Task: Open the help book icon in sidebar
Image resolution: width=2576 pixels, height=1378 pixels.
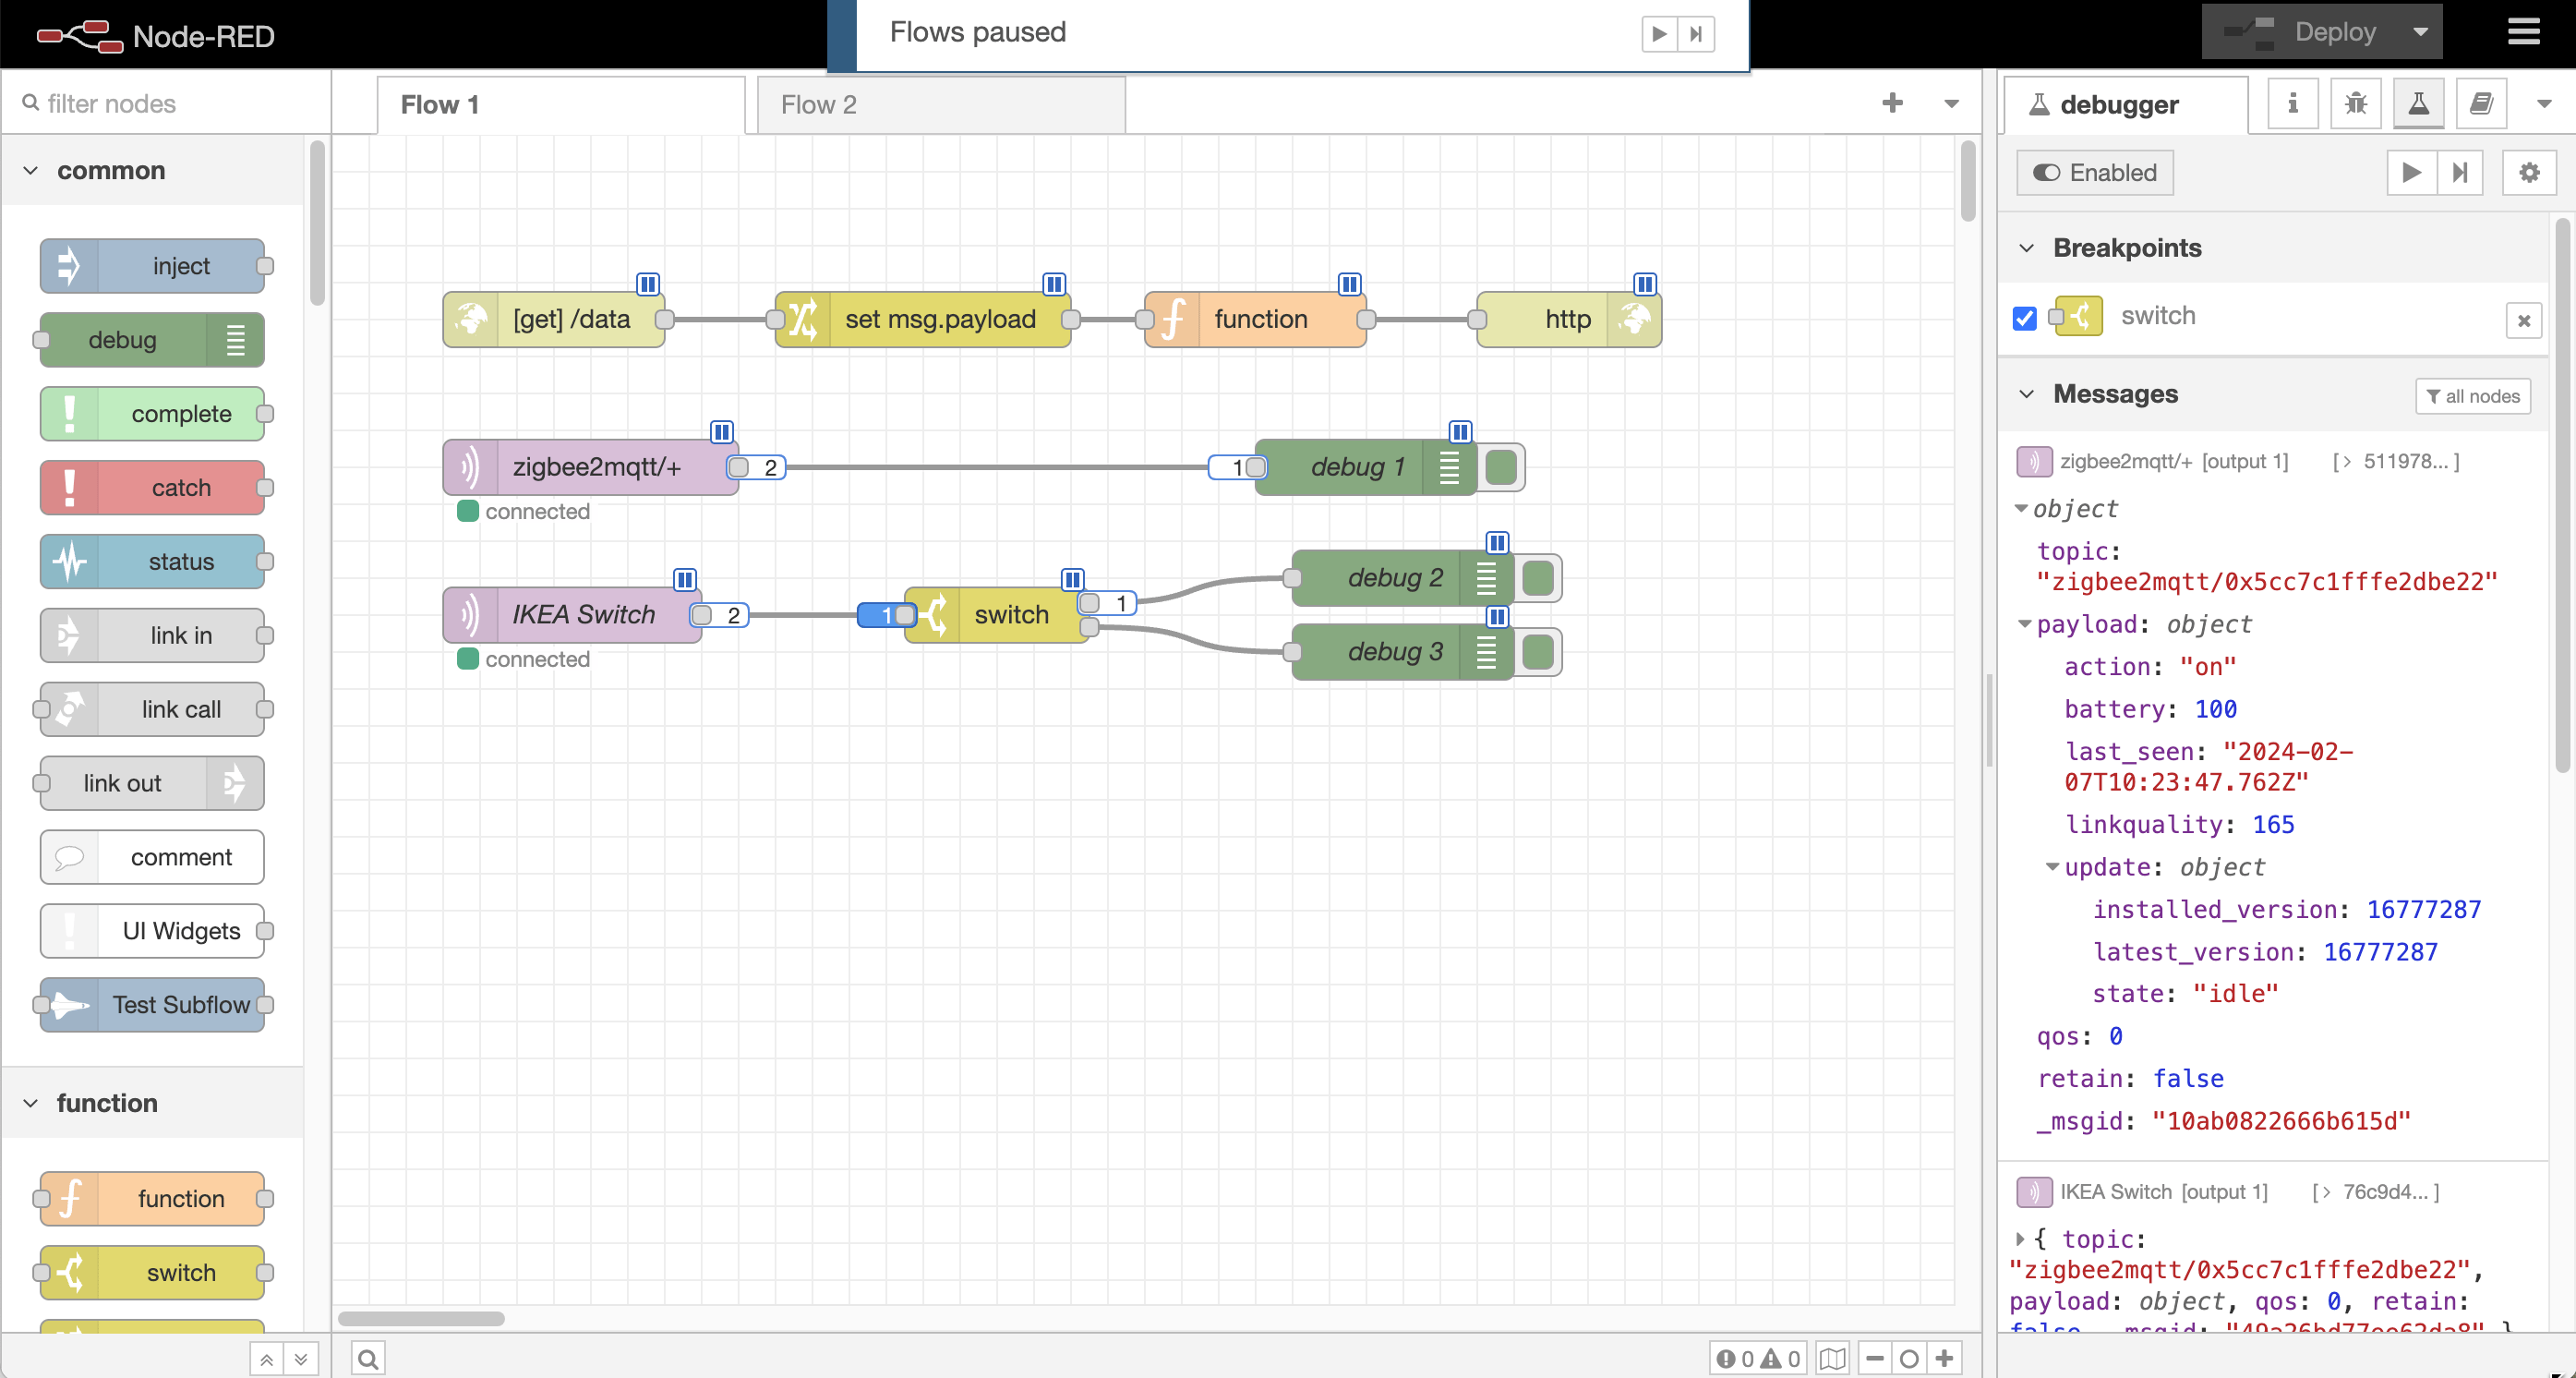Action: tap(2480, 103)
